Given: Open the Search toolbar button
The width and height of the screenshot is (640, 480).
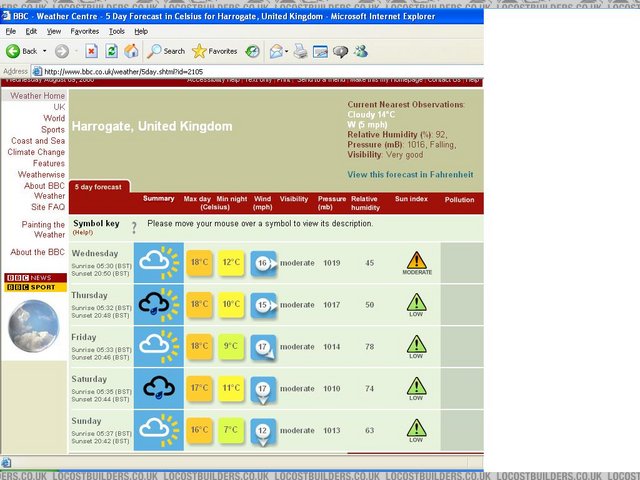Looking at the screenshot, I should point(166,51).
